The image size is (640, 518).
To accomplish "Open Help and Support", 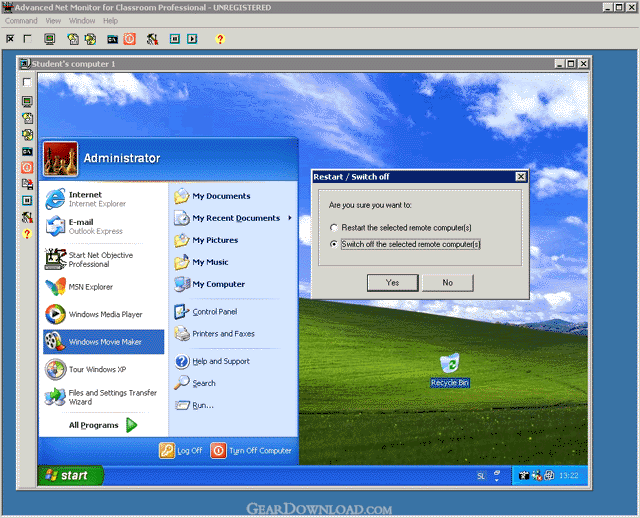I will click(233, 361).
